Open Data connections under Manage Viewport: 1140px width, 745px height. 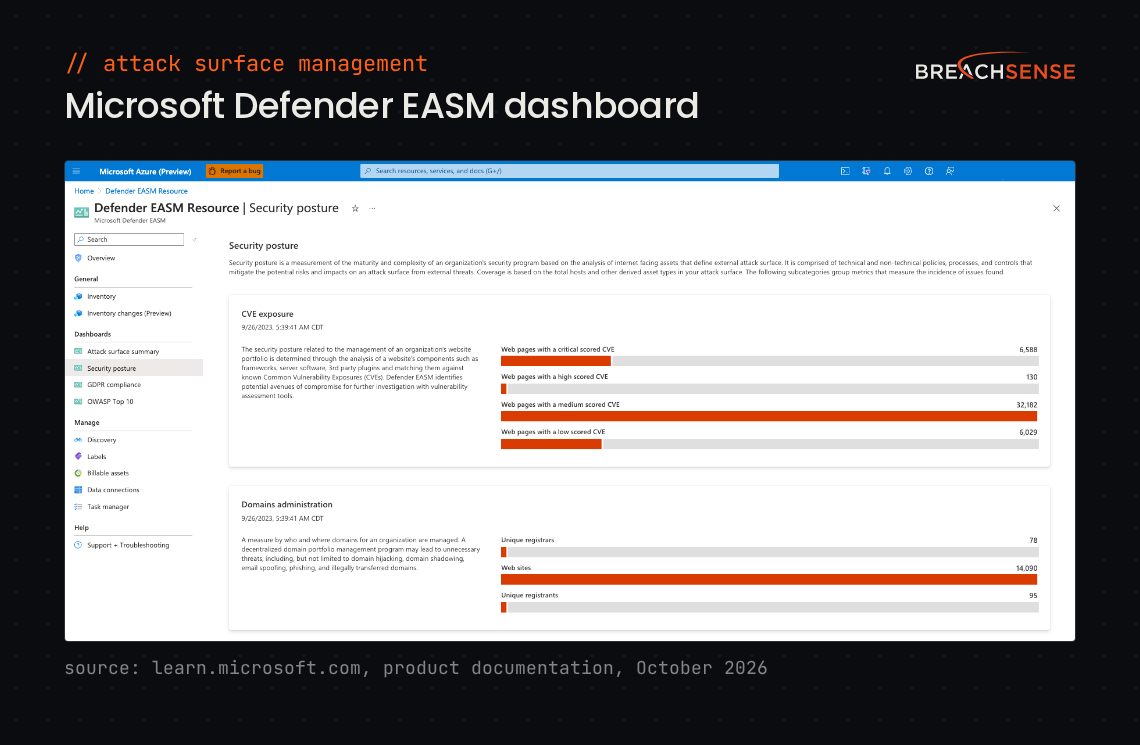[x=113, y=490]
